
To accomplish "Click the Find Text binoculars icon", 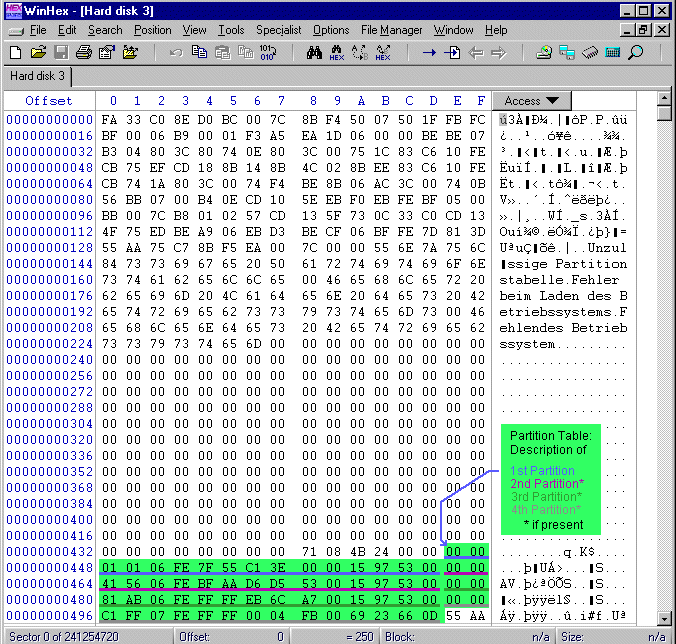I will [314, 52].
